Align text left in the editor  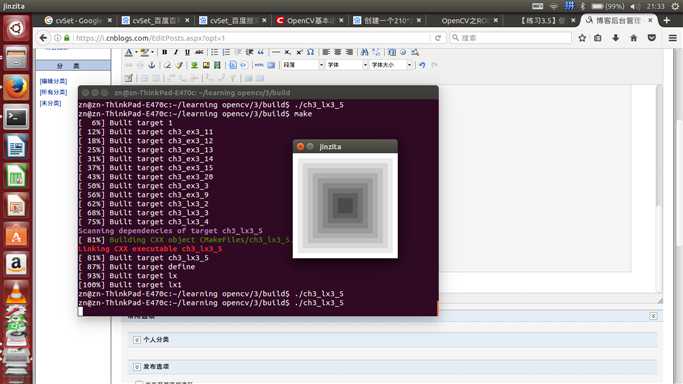pyautogui.click(x=326, y=52)
